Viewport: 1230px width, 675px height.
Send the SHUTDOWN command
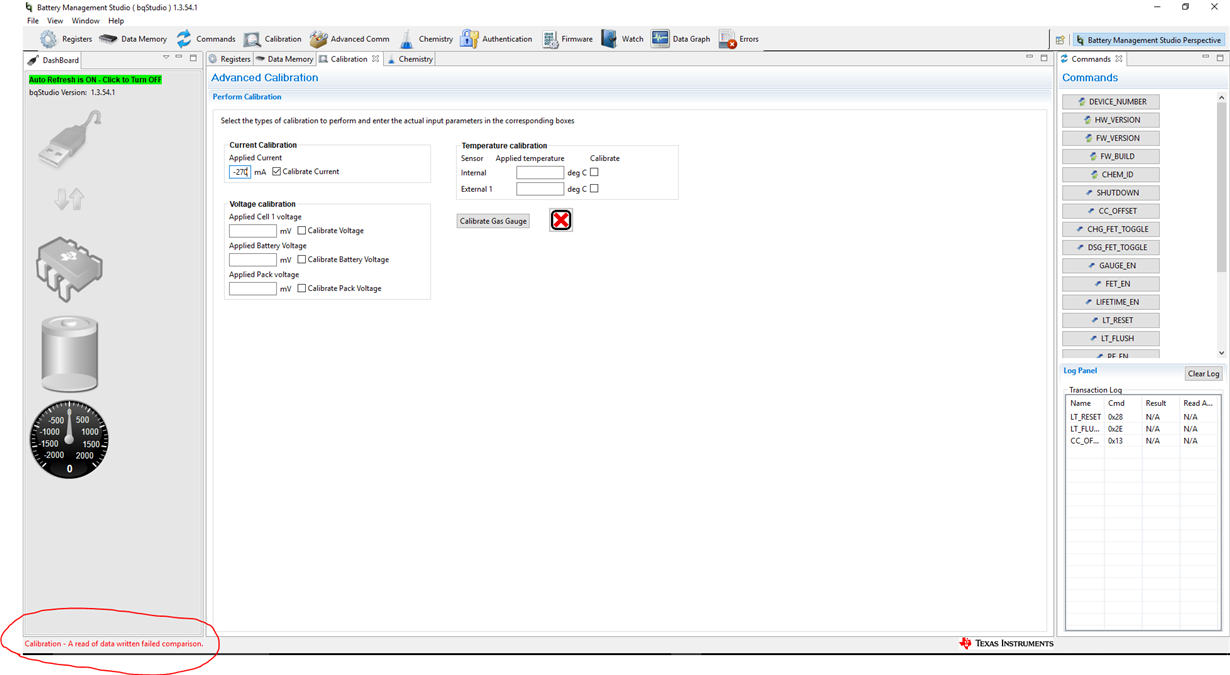(x=1111, y=193)
